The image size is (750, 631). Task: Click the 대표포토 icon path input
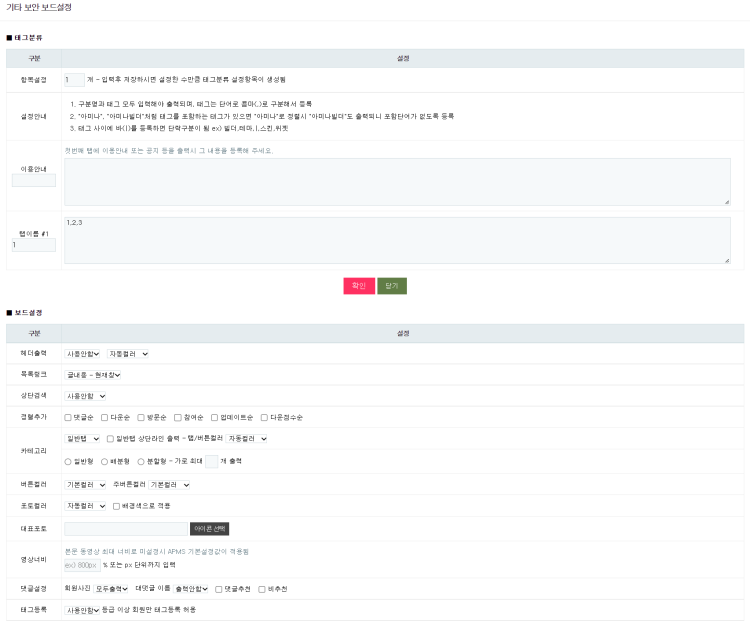click(126, 529)
